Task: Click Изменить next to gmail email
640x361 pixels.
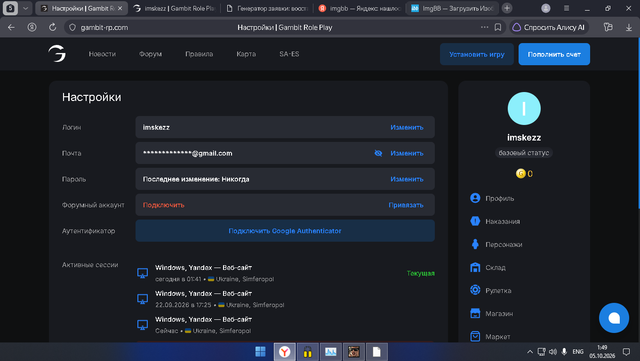Action: click(x=407, y=153)
